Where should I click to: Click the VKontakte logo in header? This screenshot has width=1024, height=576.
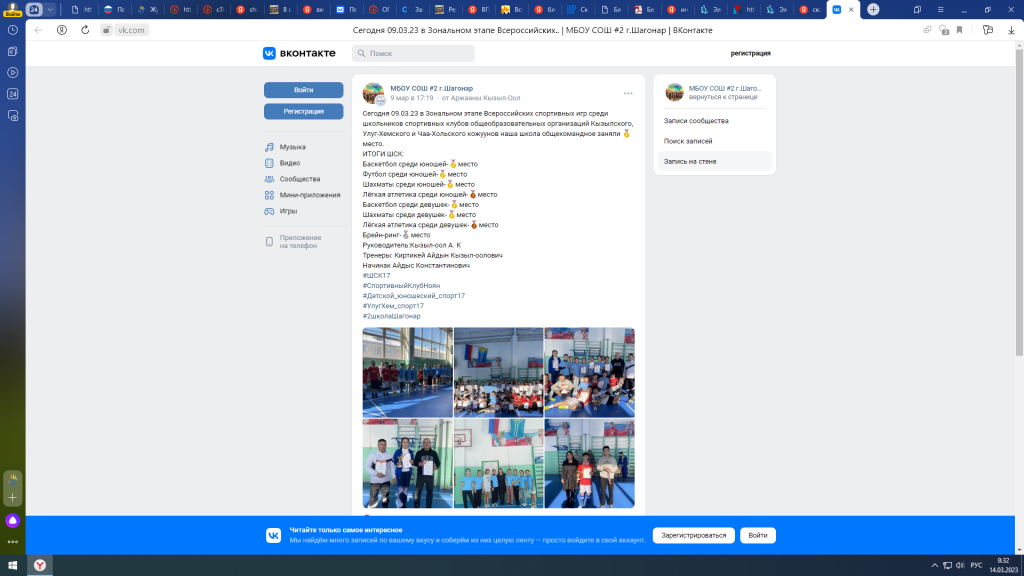point(296,53)
